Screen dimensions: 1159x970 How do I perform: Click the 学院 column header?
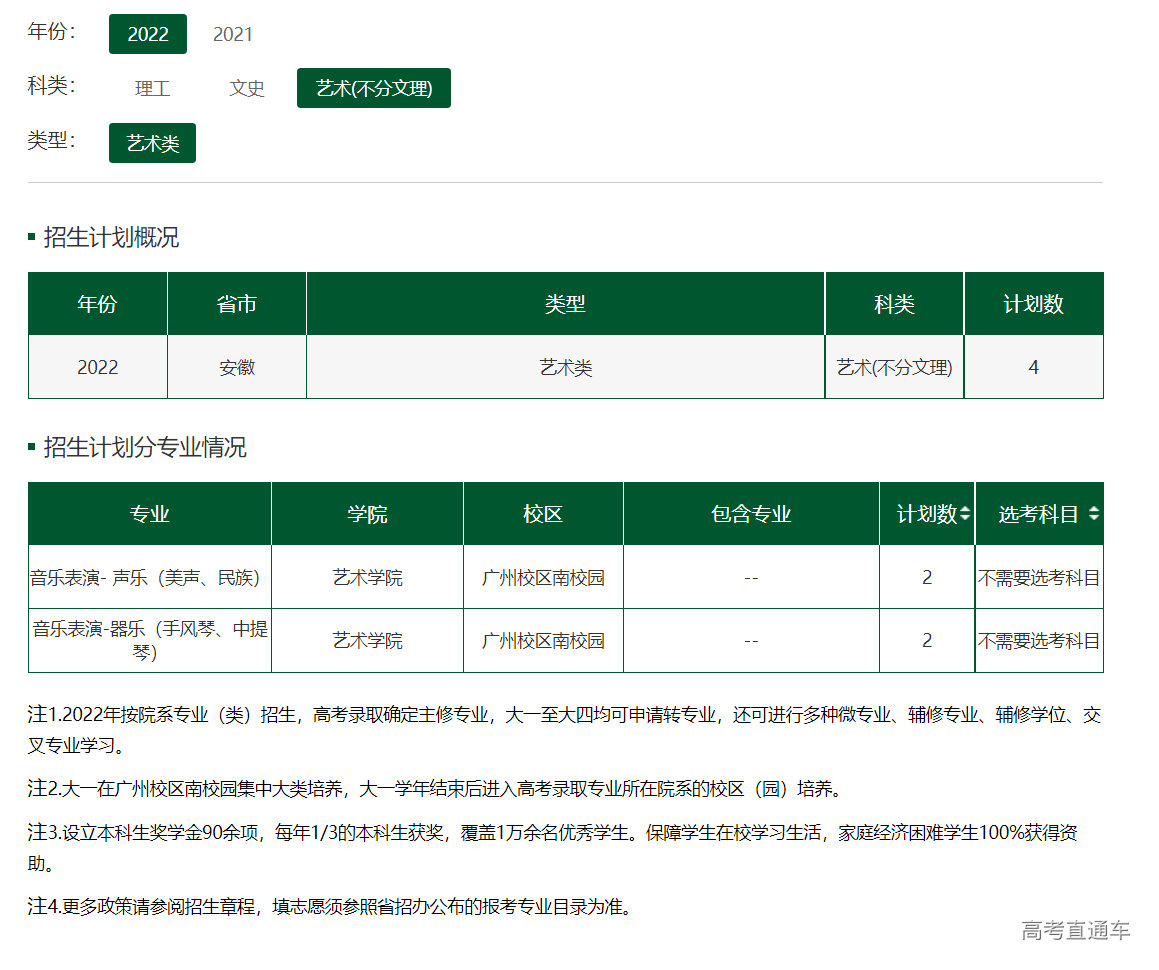[x=367, y=514]
